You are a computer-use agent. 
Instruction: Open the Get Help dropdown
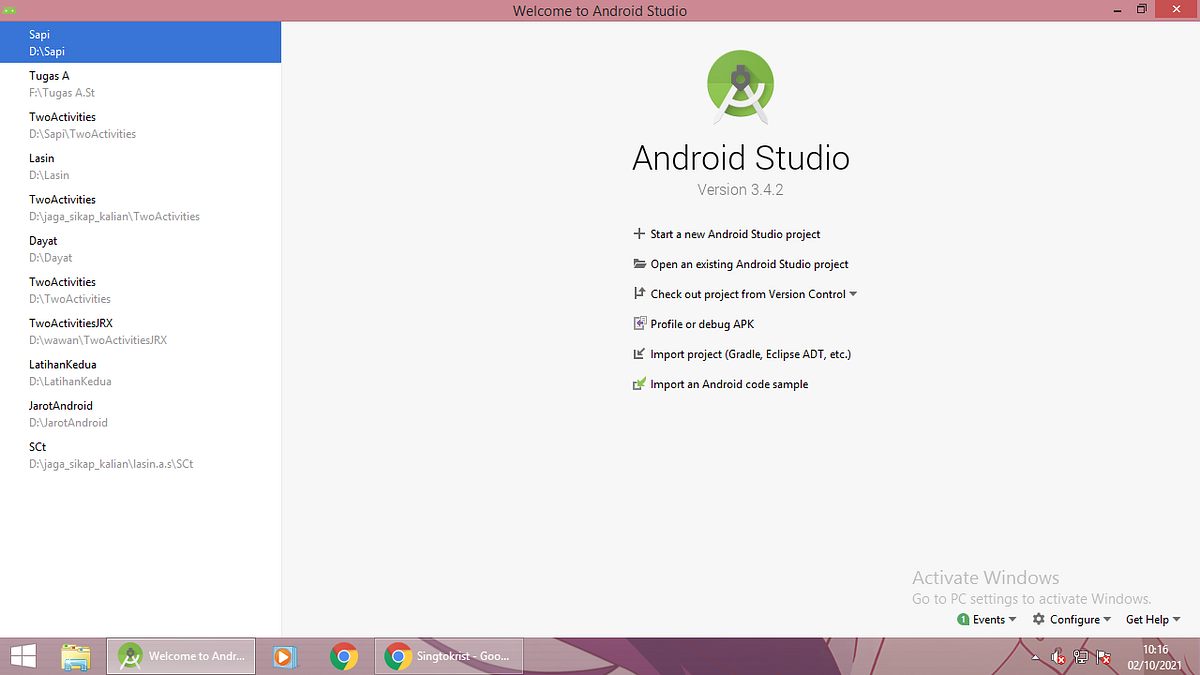(1153, 619)
